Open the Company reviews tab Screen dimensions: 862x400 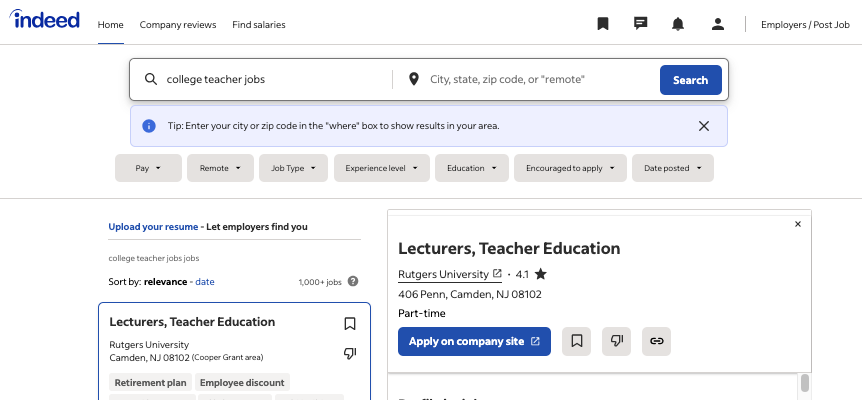(178, 25)
